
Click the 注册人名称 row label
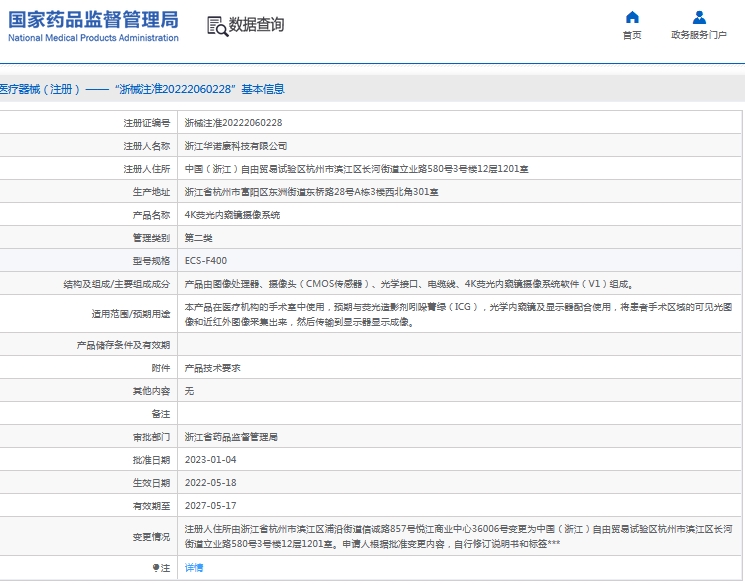coord(146,146)
